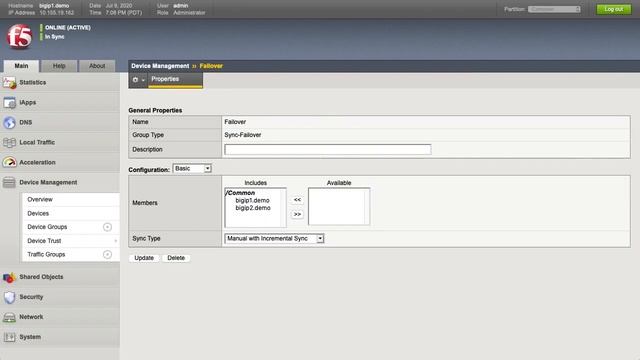Click the Security shield icon
Image resolution: width=640 pixels, height=360 pixels.
pyautogui.click(x=9, y=297)
